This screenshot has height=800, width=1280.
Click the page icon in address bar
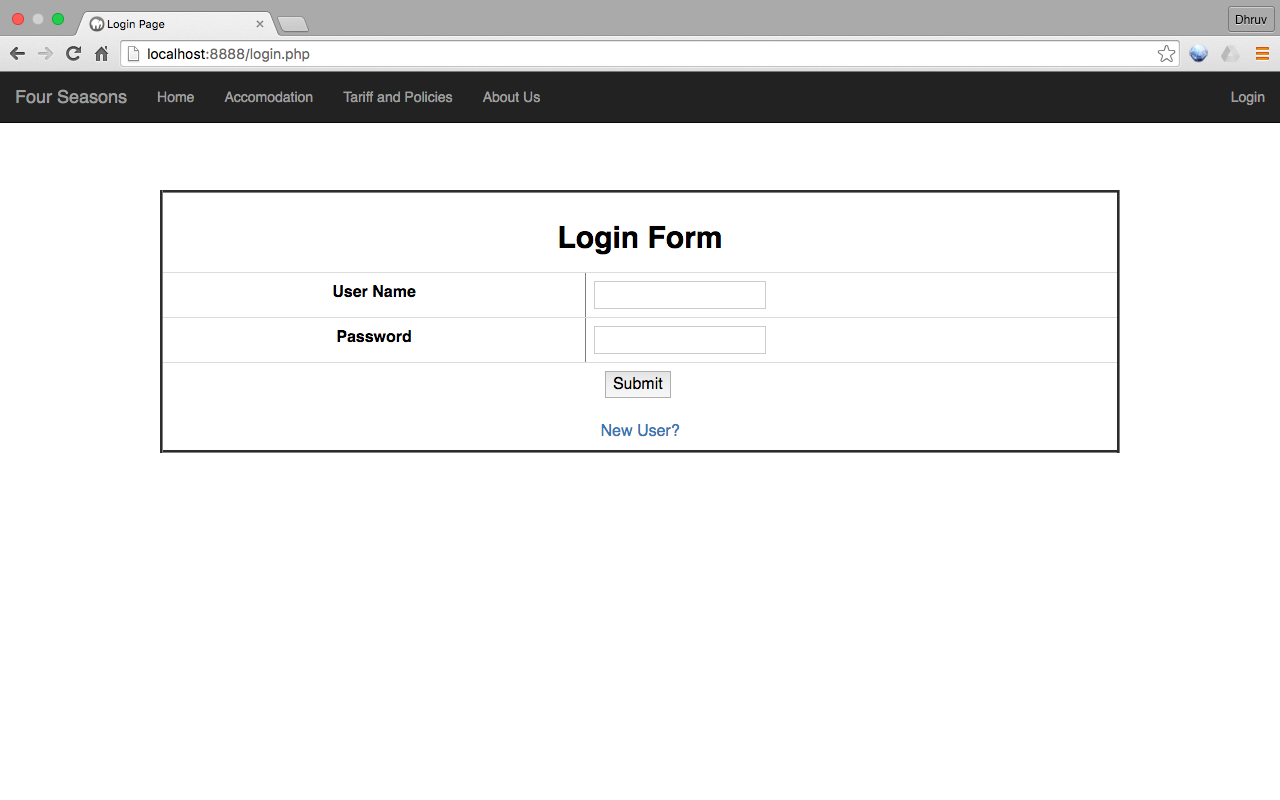(x=134, y=54)
